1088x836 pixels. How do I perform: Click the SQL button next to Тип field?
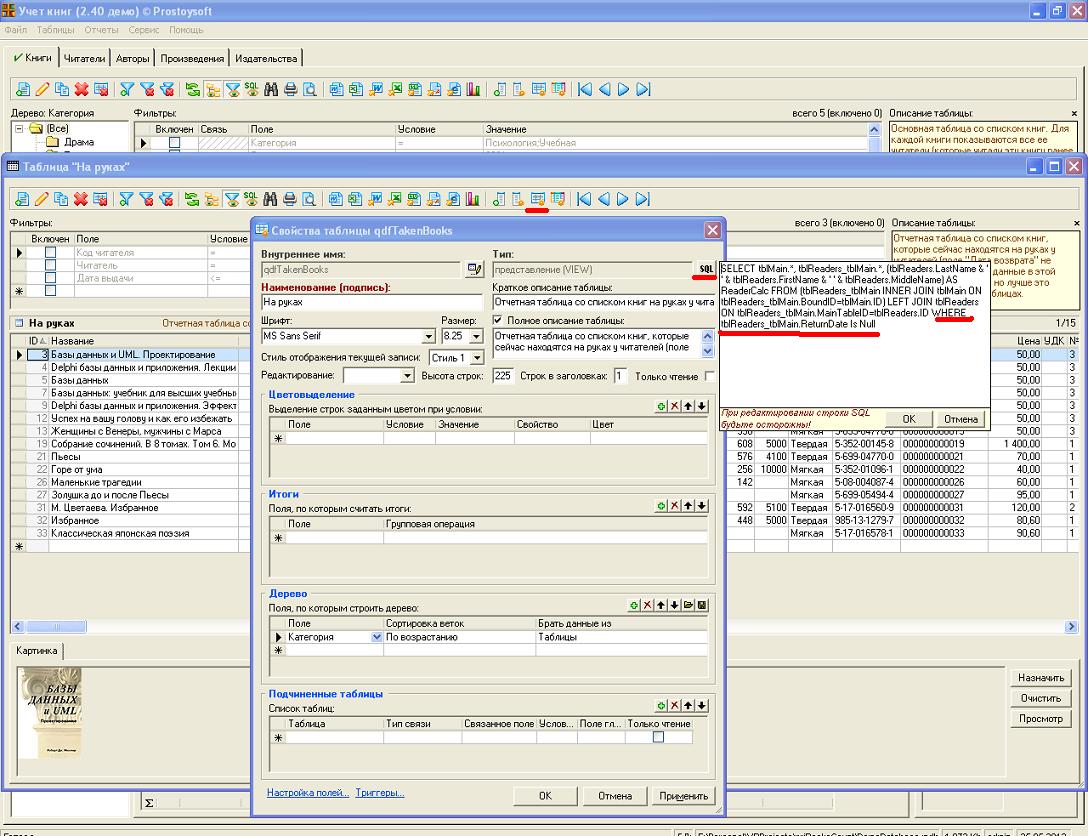point(706,269)
